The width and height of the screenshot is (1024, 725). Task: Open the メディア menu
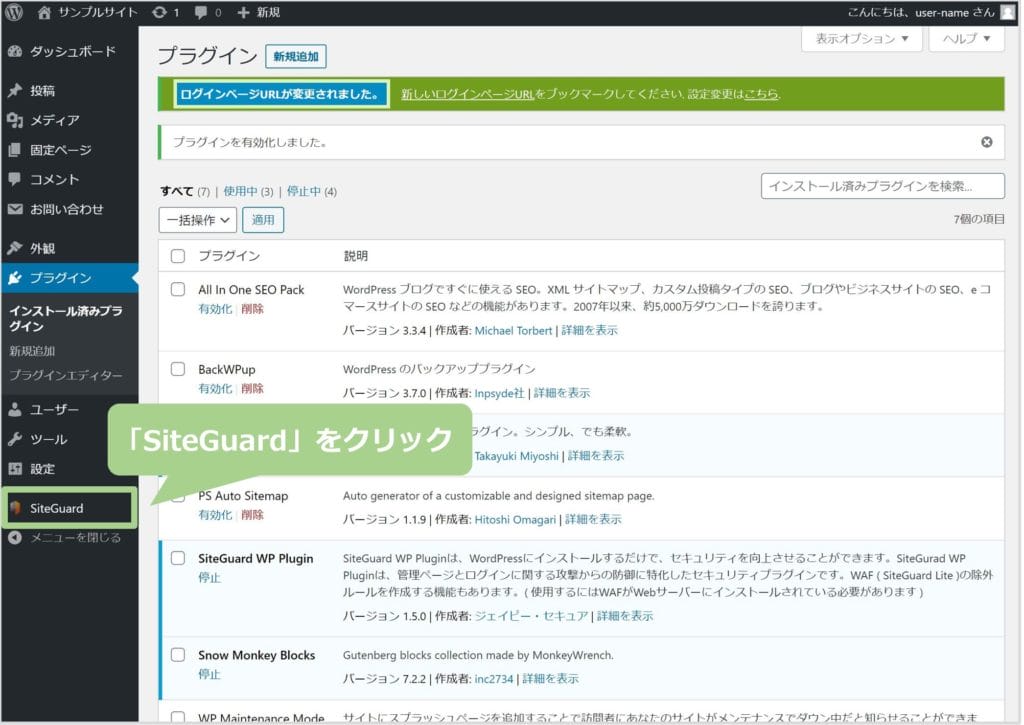pos(69,120)
